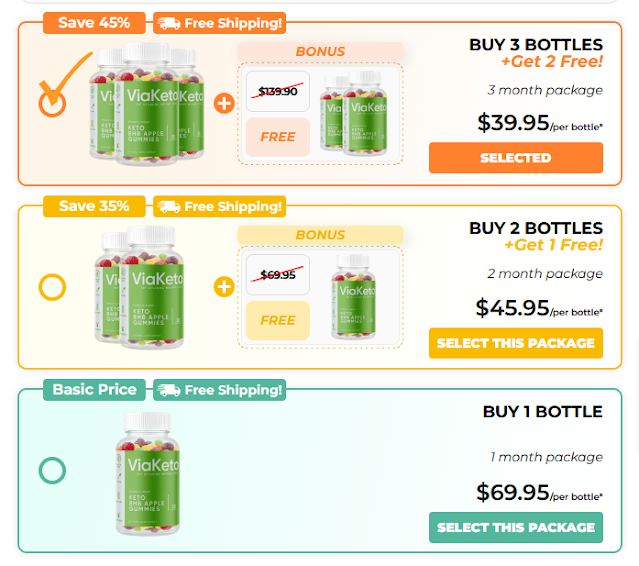The width and height of the screenshot is (639, 566).
Task: Select the 2 bottles package radio button
Action: click(52, 287)
